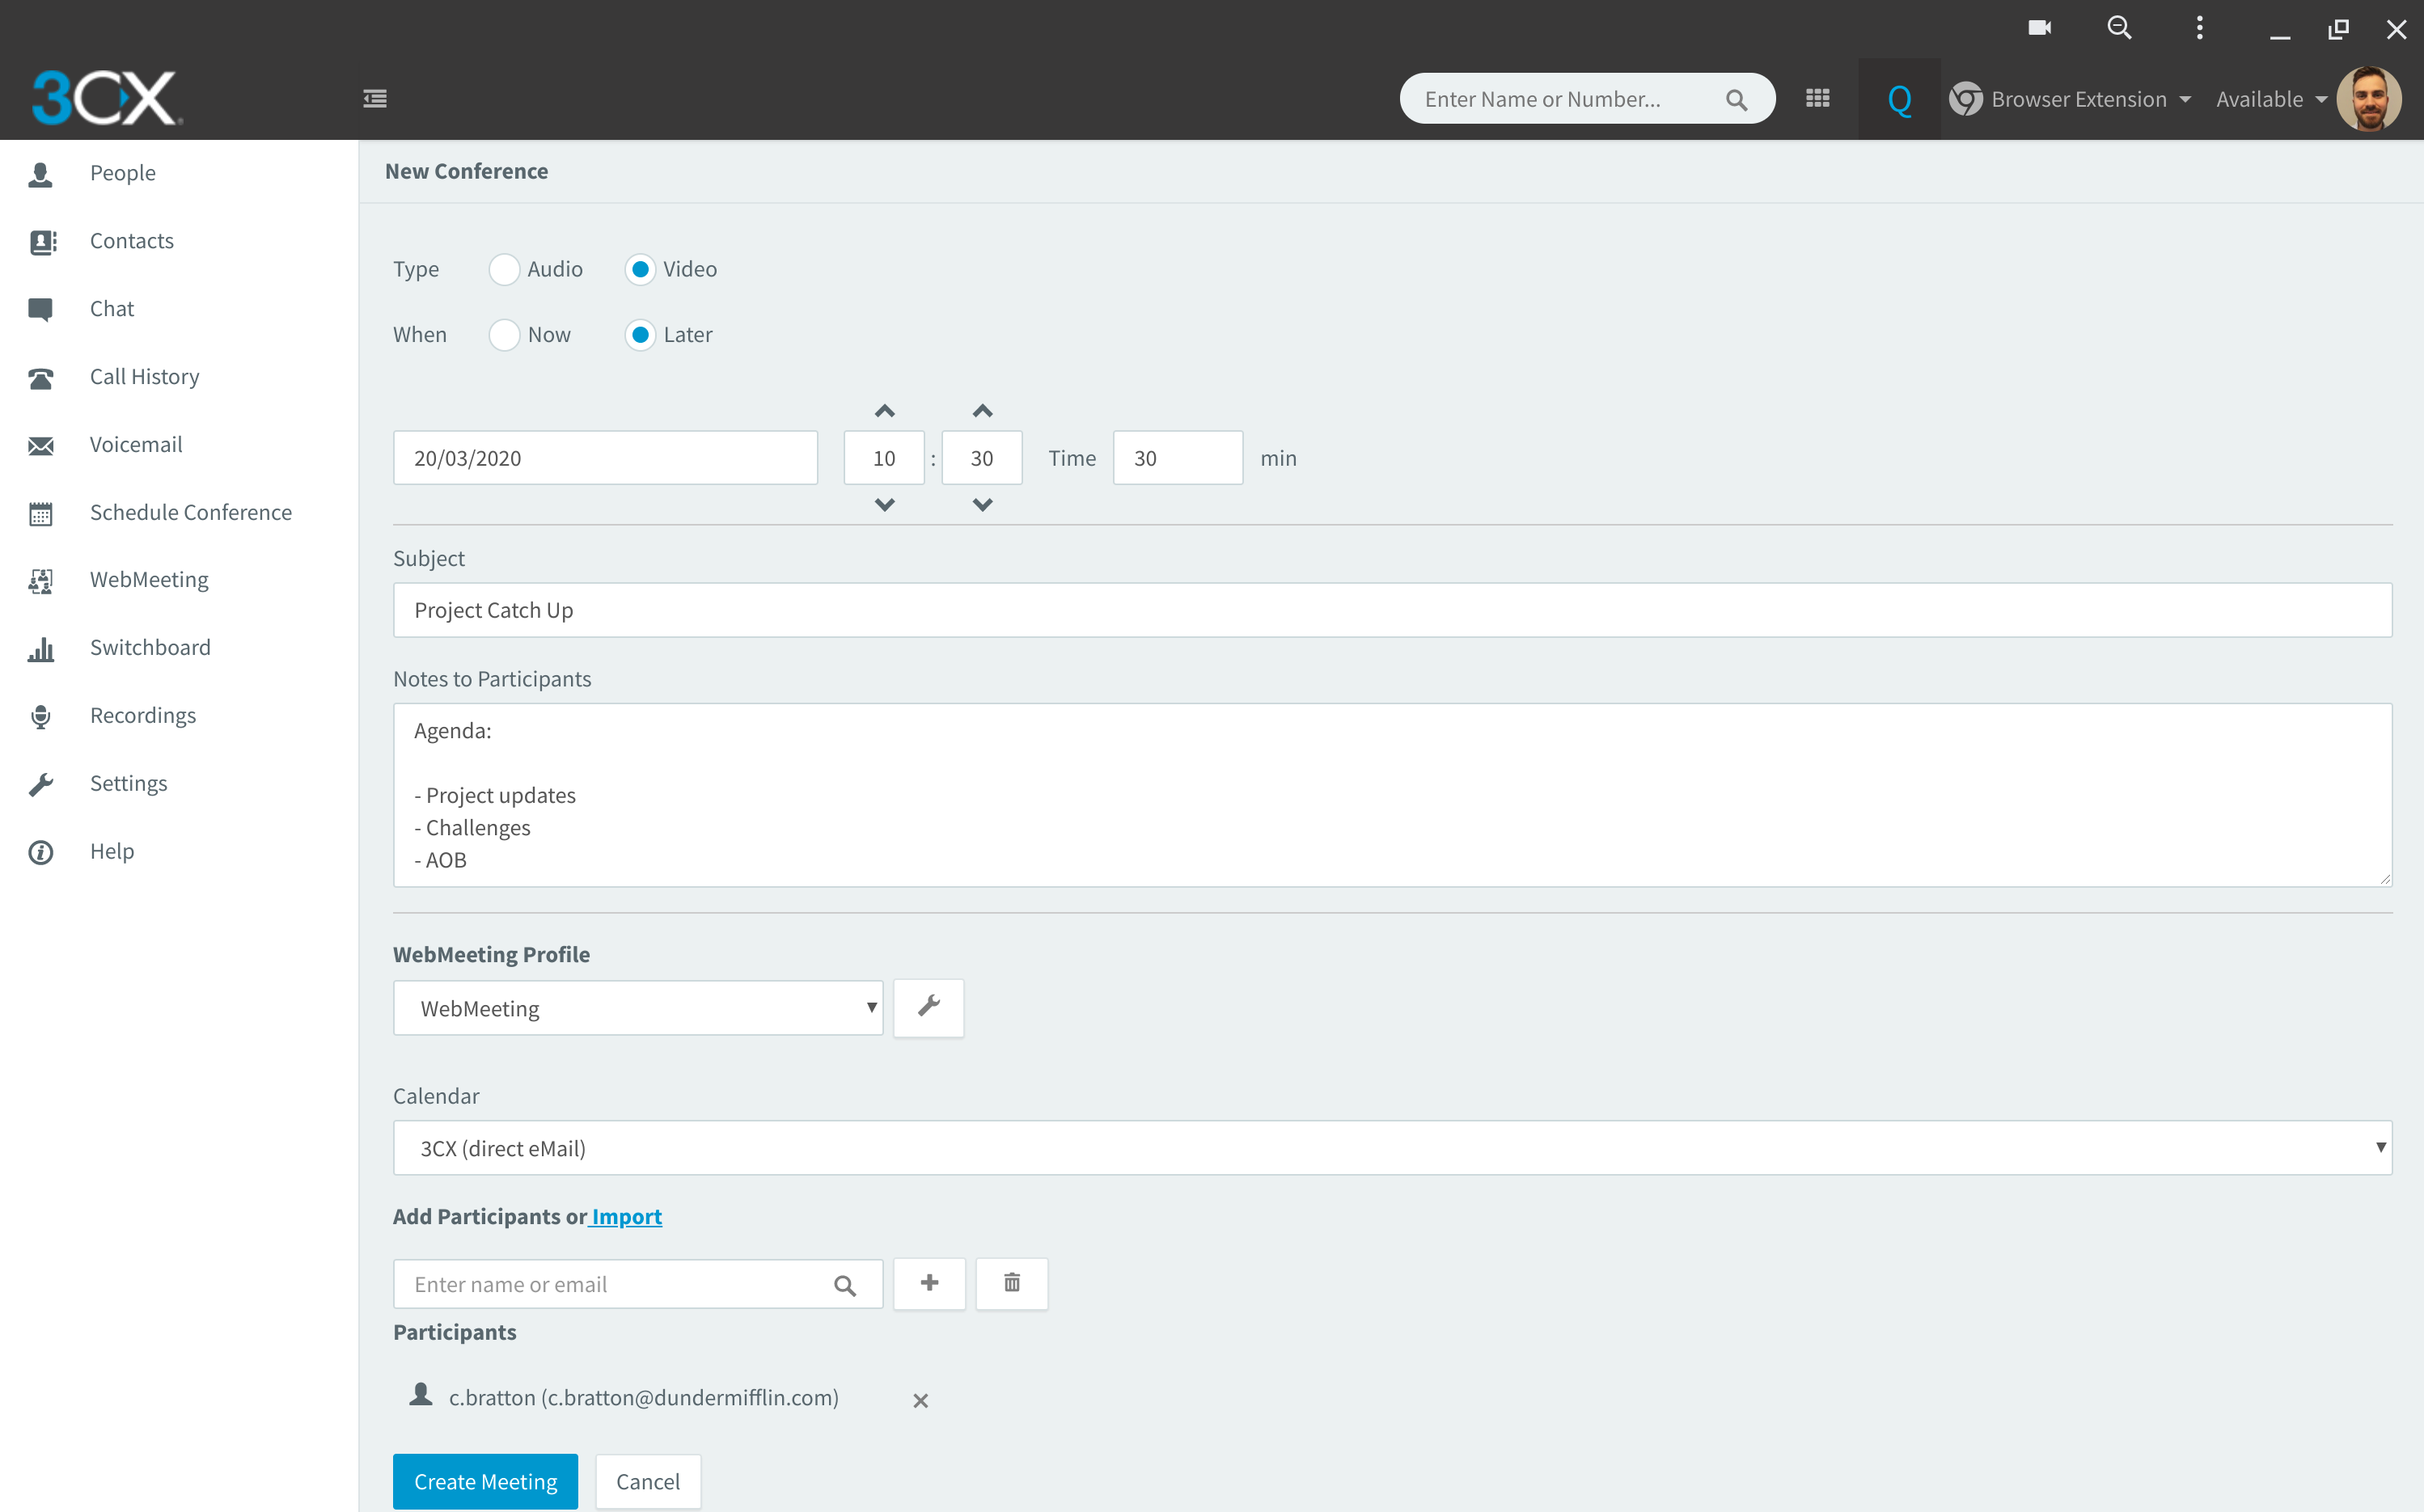
Task: Open the WebMeeting Profile dropdown
Action: (x=638, y=1007)
